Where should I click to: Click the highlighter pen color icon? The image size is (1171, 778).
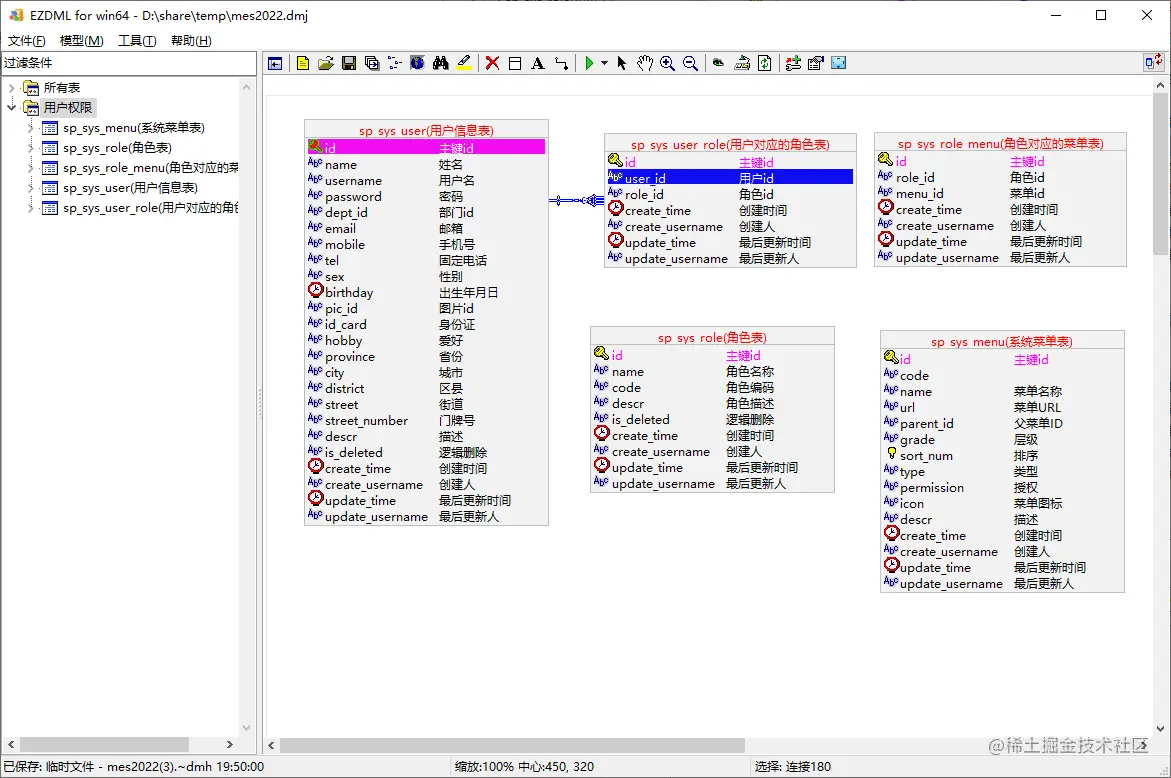[464, 63]
